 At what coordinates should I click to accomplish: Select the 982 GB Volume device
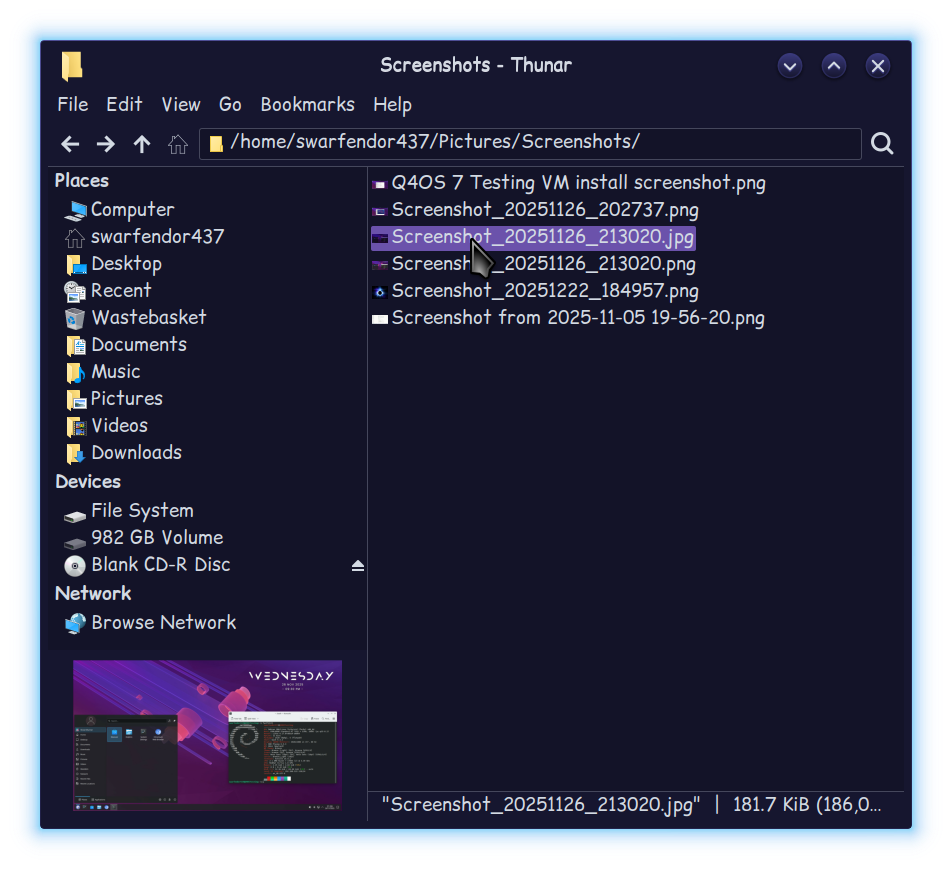(x=156, y=538)
